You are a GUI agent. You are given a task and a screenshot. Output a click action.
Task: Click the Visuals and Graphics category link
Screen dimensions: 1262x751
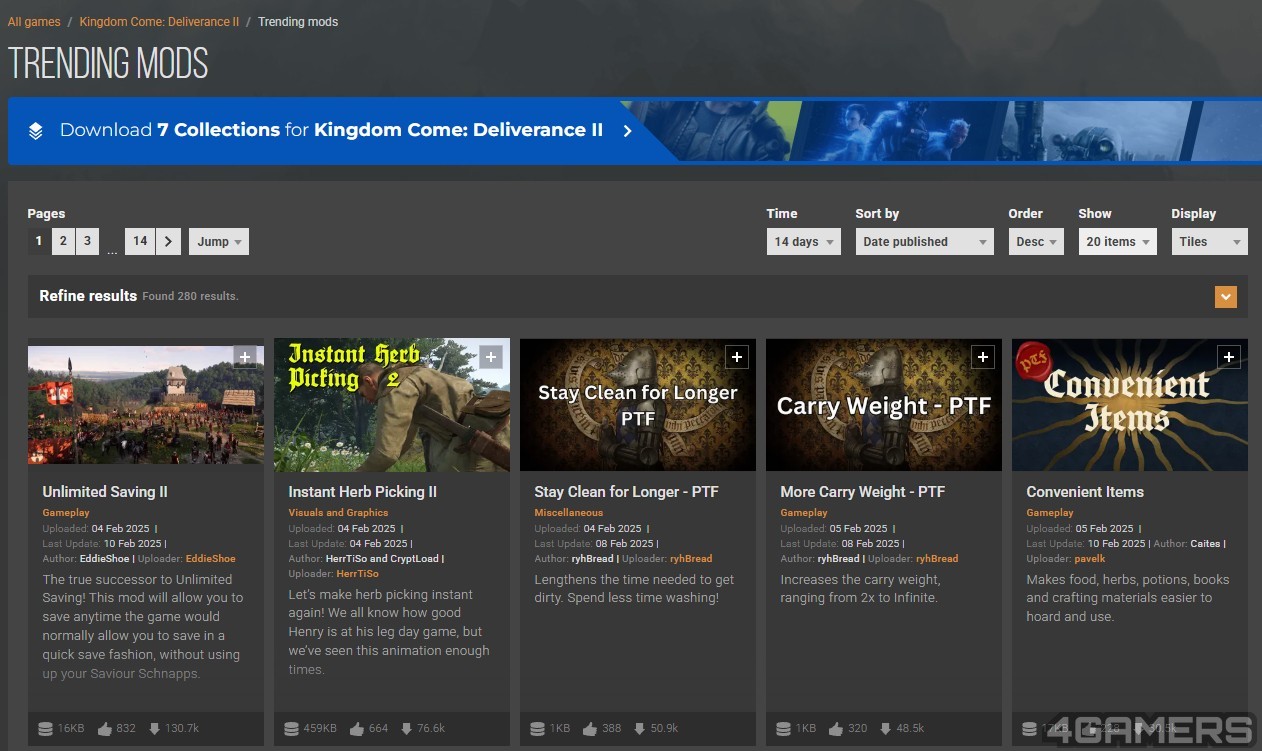click(x=338, y=513)
